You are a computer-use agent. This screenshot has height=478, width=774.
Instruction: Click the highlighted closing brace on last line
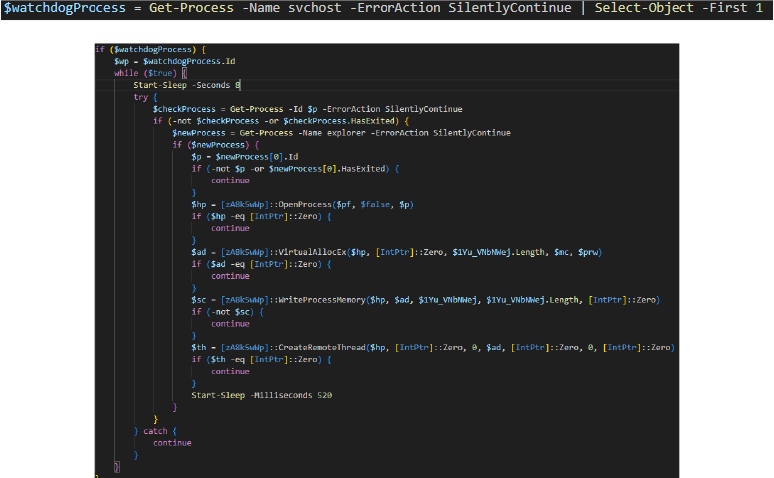(x=117, y=466)
